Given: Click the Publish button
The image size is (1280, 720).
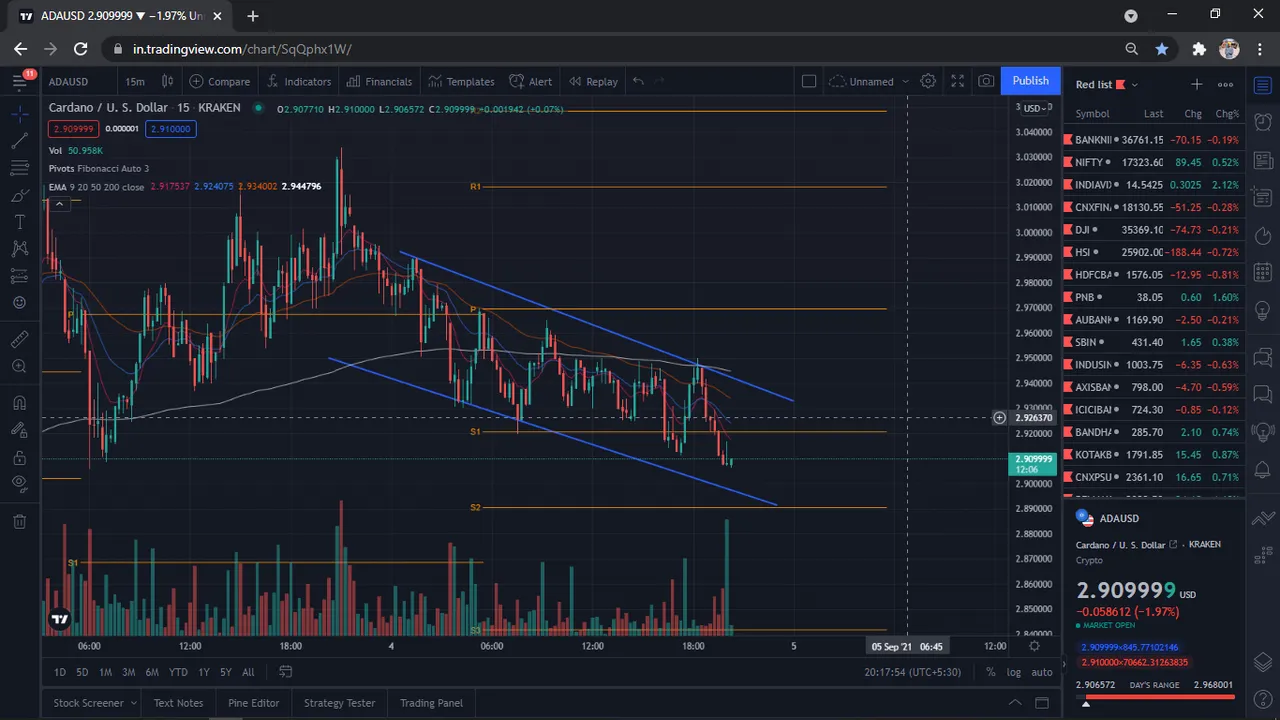Looking at the screenshot, I should tap(1030, 81).
